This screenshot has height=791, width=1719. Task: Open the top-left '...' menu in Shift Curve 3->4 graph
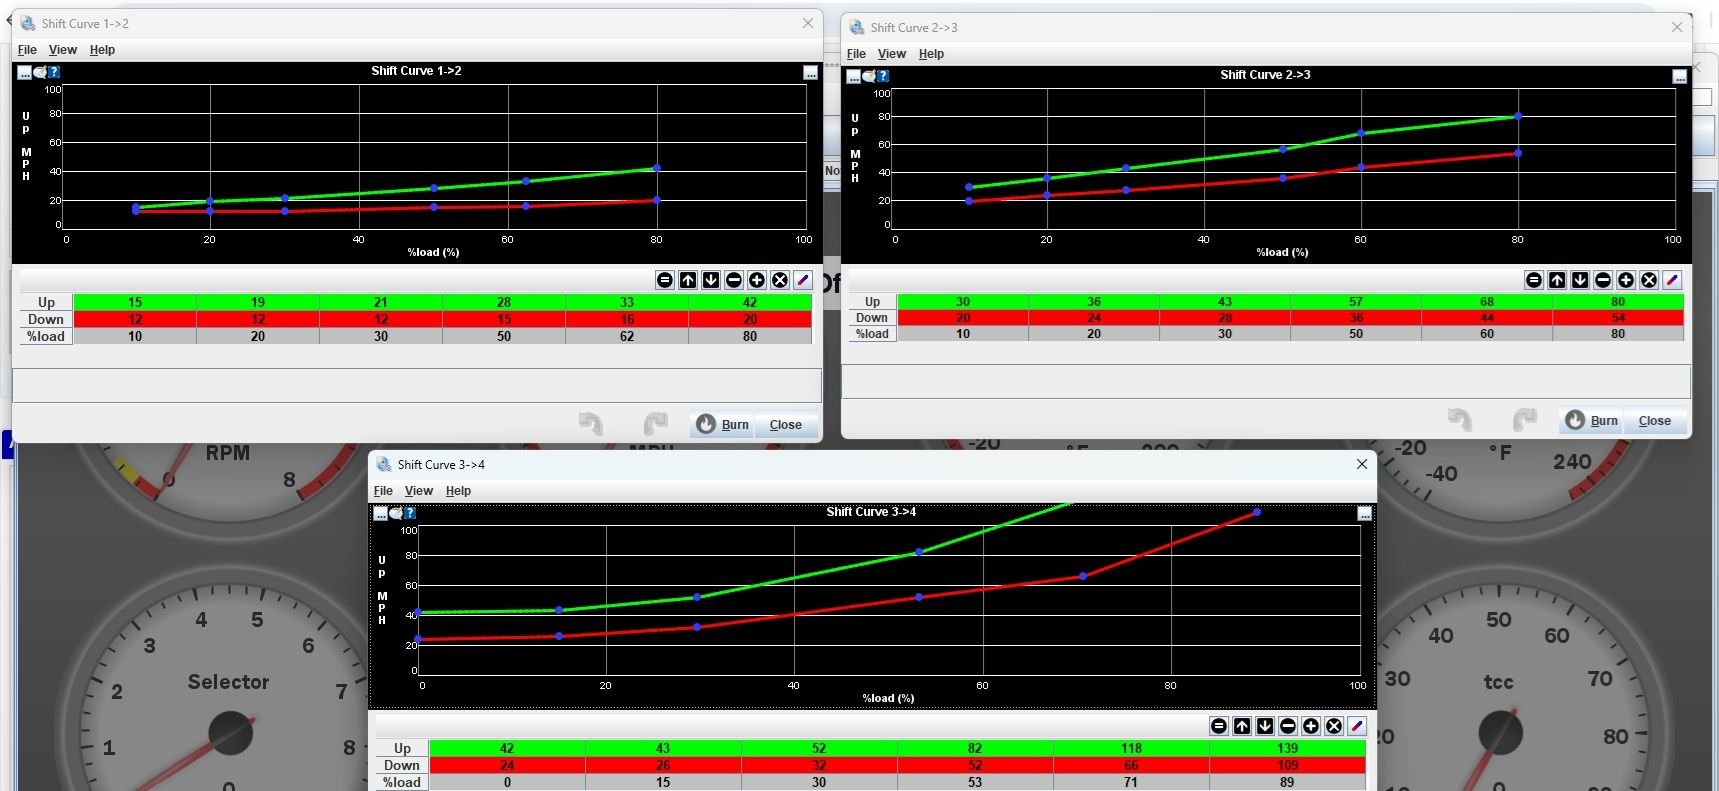(380, 513)
